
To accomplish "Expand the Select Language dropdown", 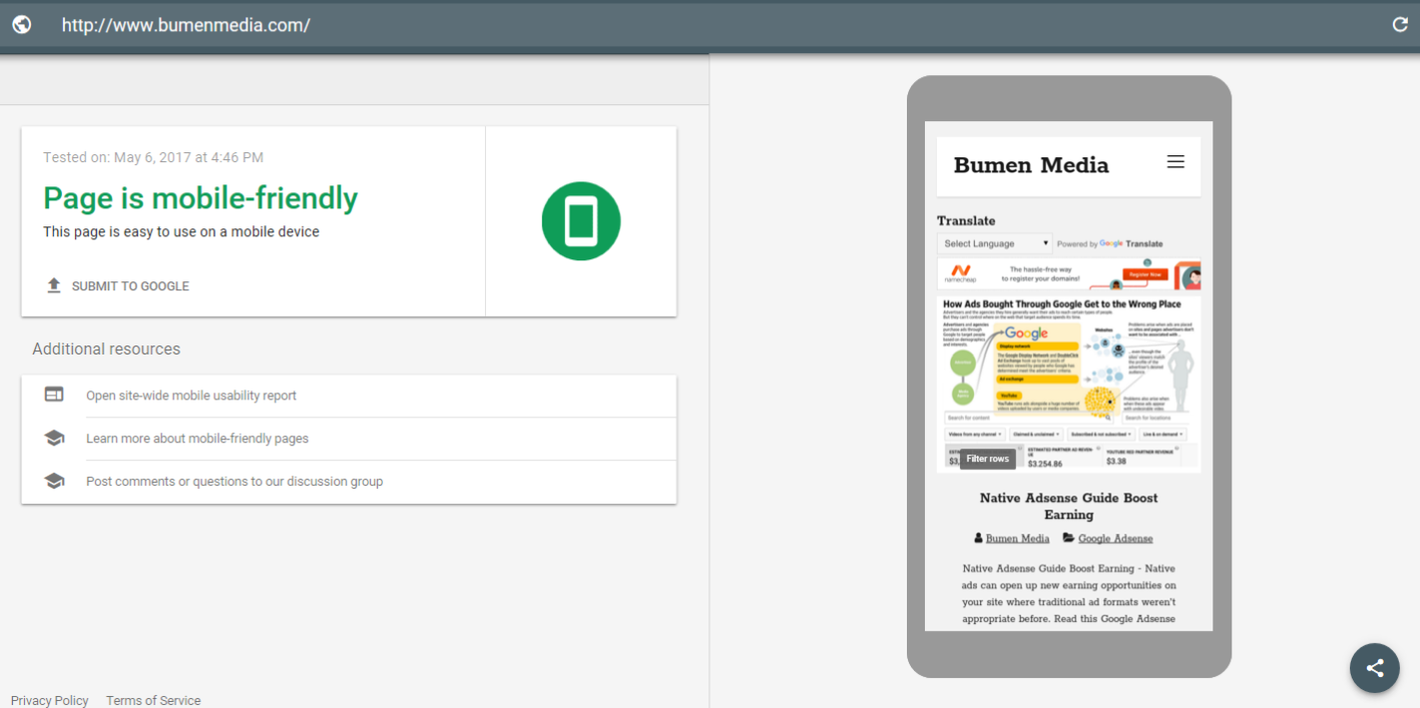I will point(995,243).
